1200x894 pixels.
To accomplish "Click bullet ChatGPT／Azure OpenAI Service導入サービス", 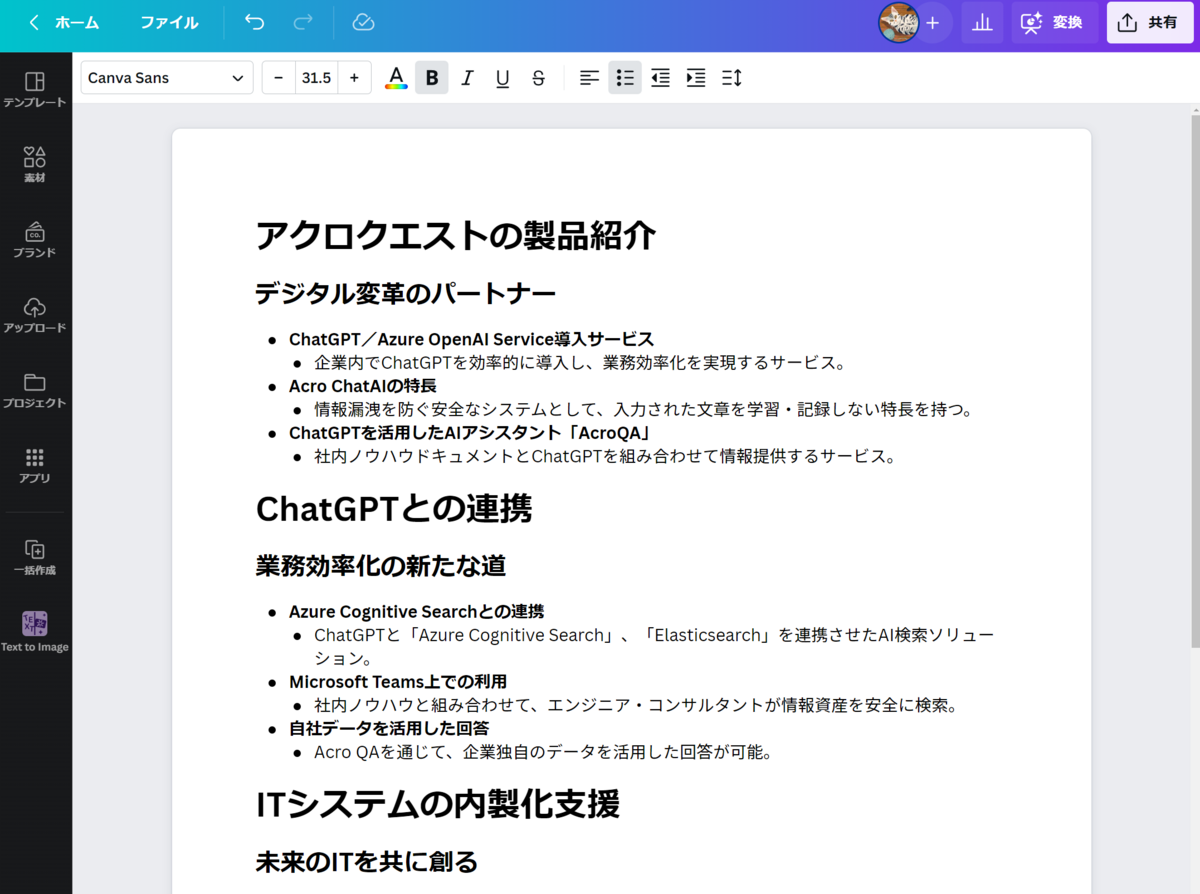I will click(471, 339).
